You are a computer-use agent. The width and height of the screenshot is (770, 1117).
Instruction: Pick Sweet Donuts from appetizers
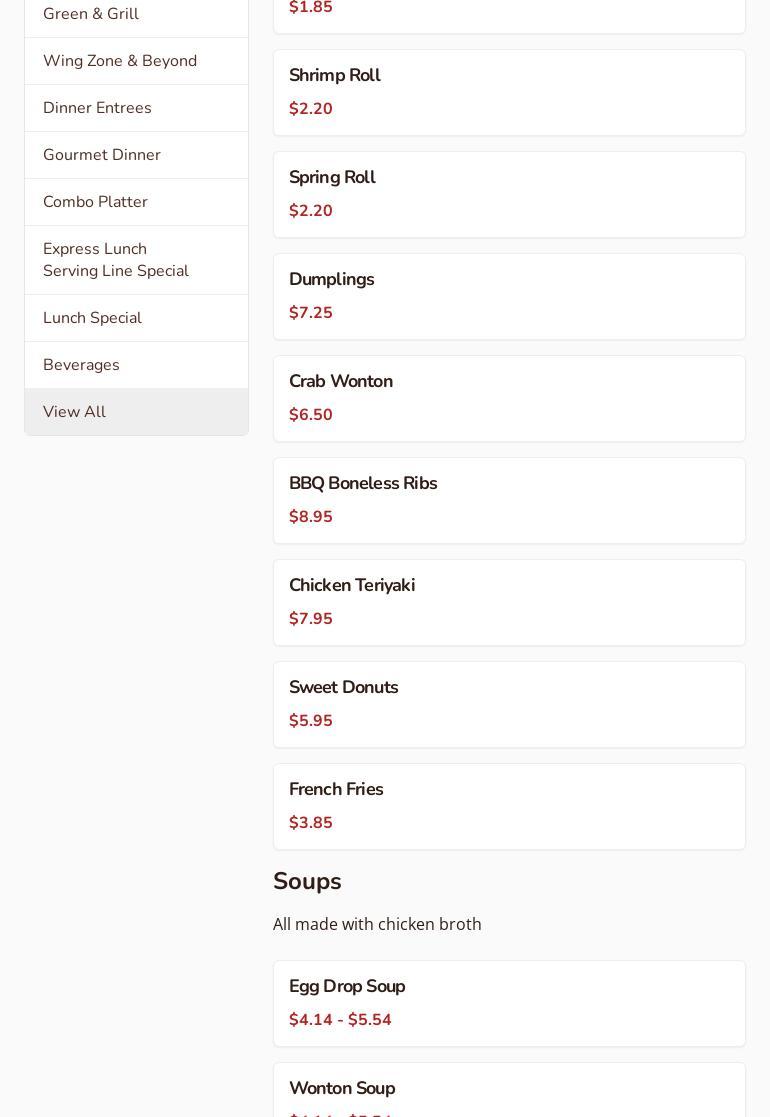tap(509, 704)
